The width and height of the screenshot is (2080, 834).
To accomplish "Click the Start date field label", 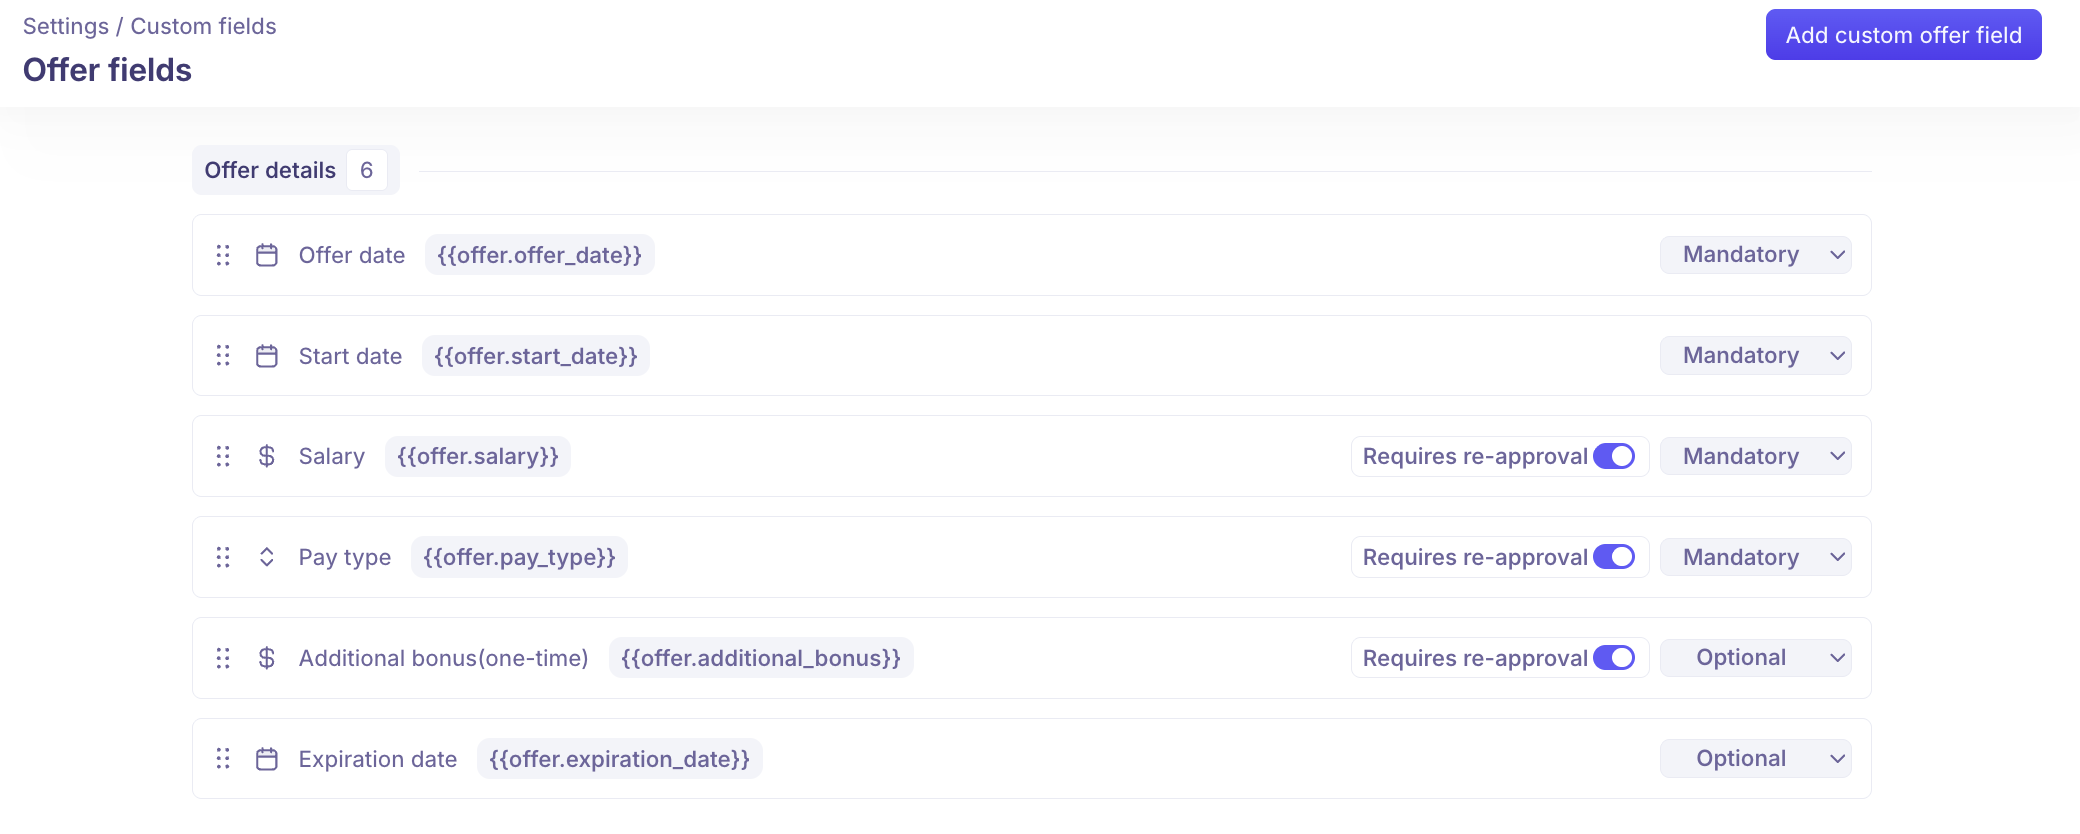I will pyautogui.click(x=350, y=356).
